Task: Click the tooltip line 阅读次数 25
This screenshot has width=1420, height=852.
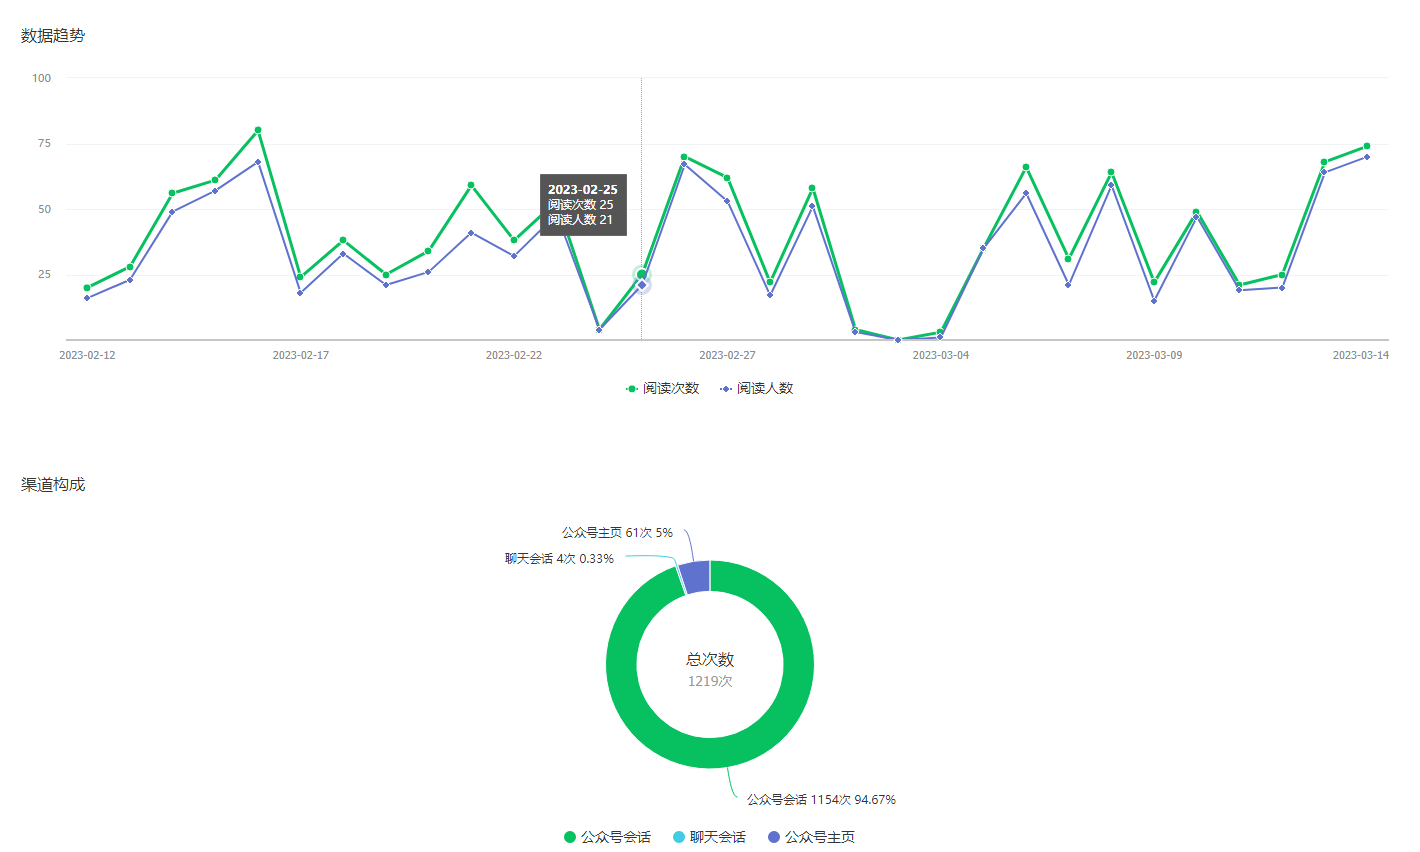Action: point(580,205)
